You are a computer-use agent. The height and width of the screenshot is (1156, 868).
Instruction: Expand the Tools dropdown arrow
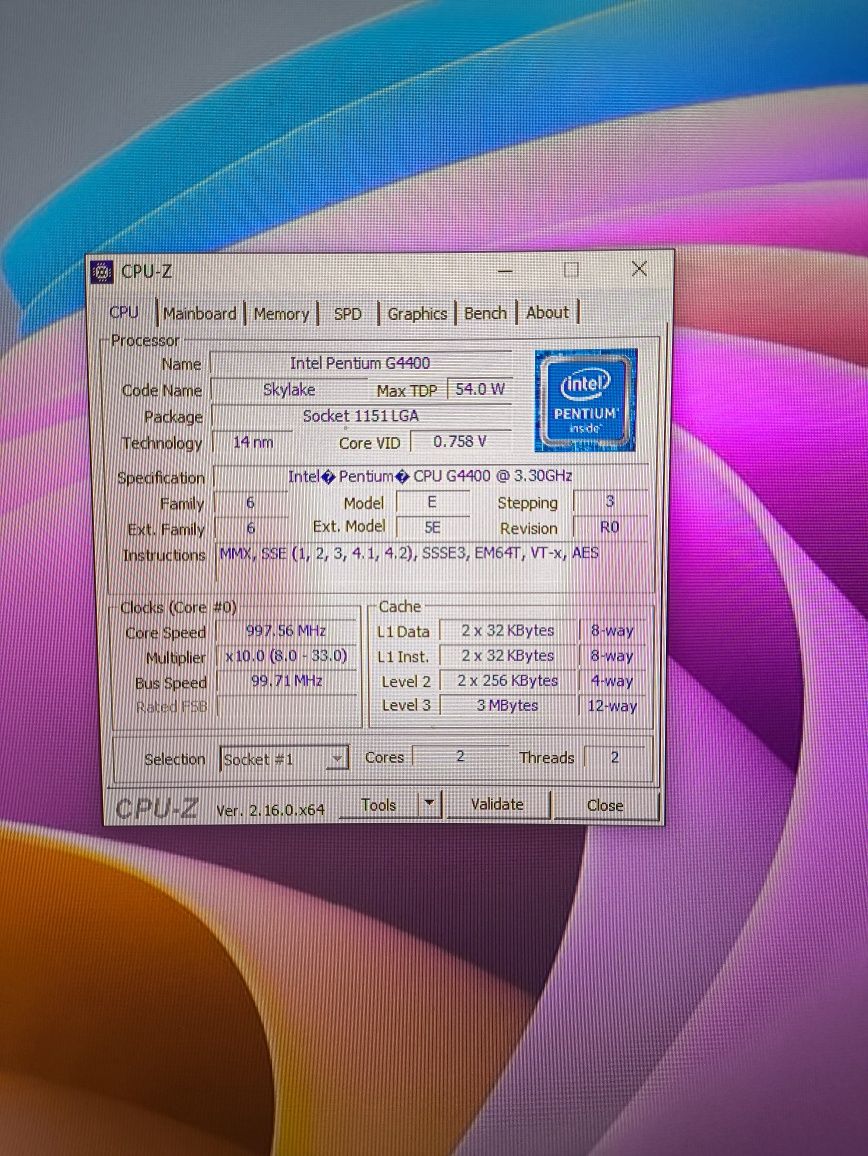coord(429,804)
